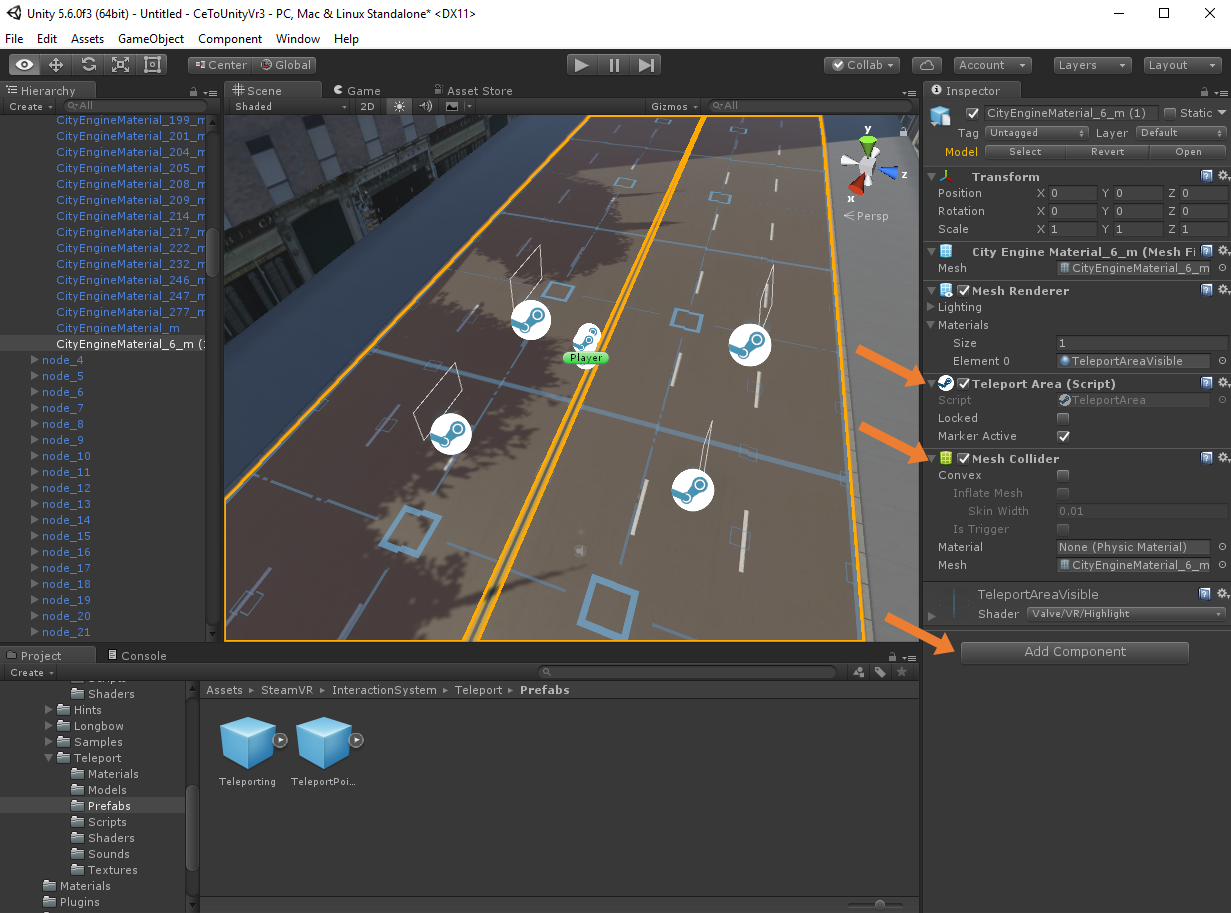1231x913 pixels.
Task: Select the Hand tool in toolbar
Action: [x=25, y=65]
